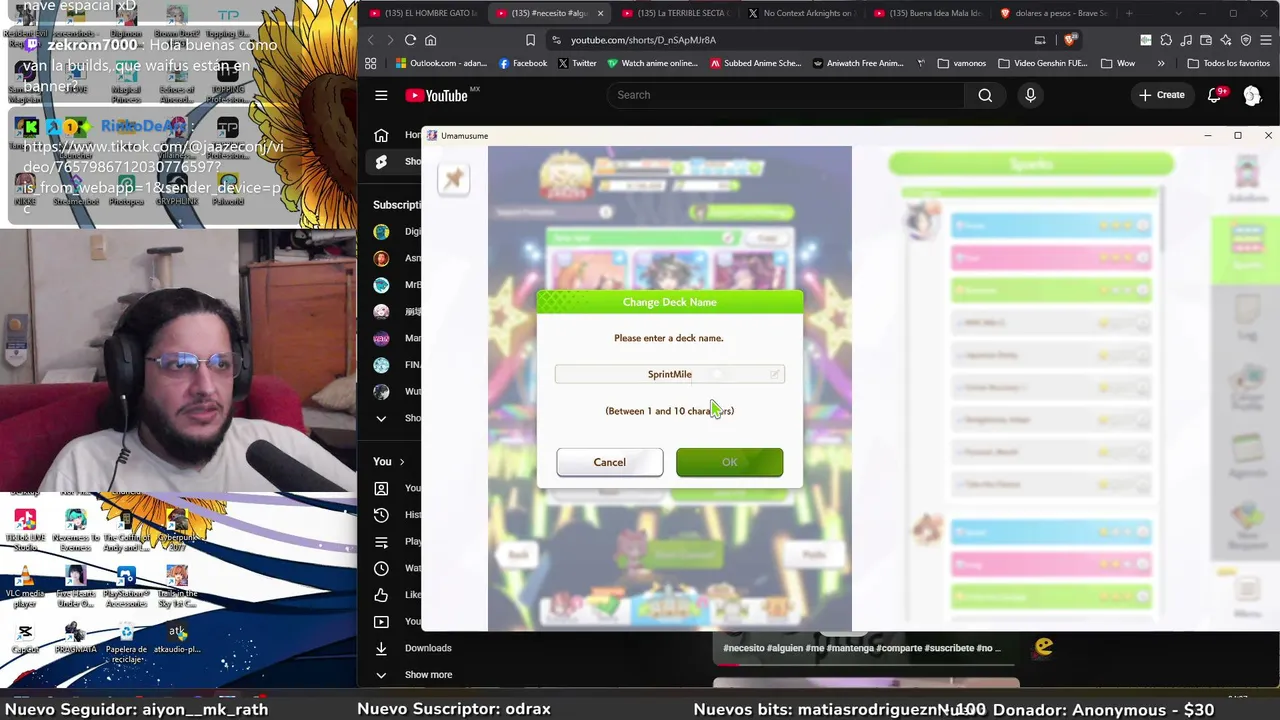Click the YouTube search magnifier button
This screenshot has width=1280, height=720.
985,95
